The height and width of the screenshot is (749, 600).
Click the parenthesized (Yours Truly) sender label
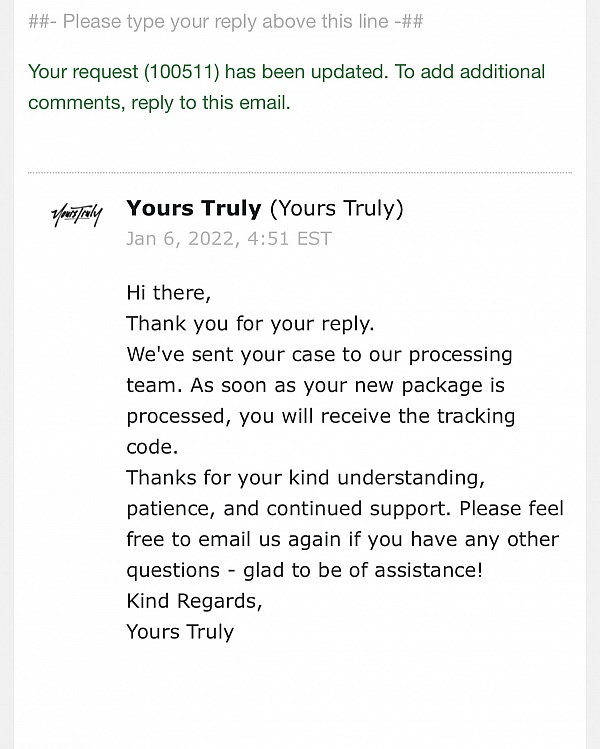click(337, 208)
